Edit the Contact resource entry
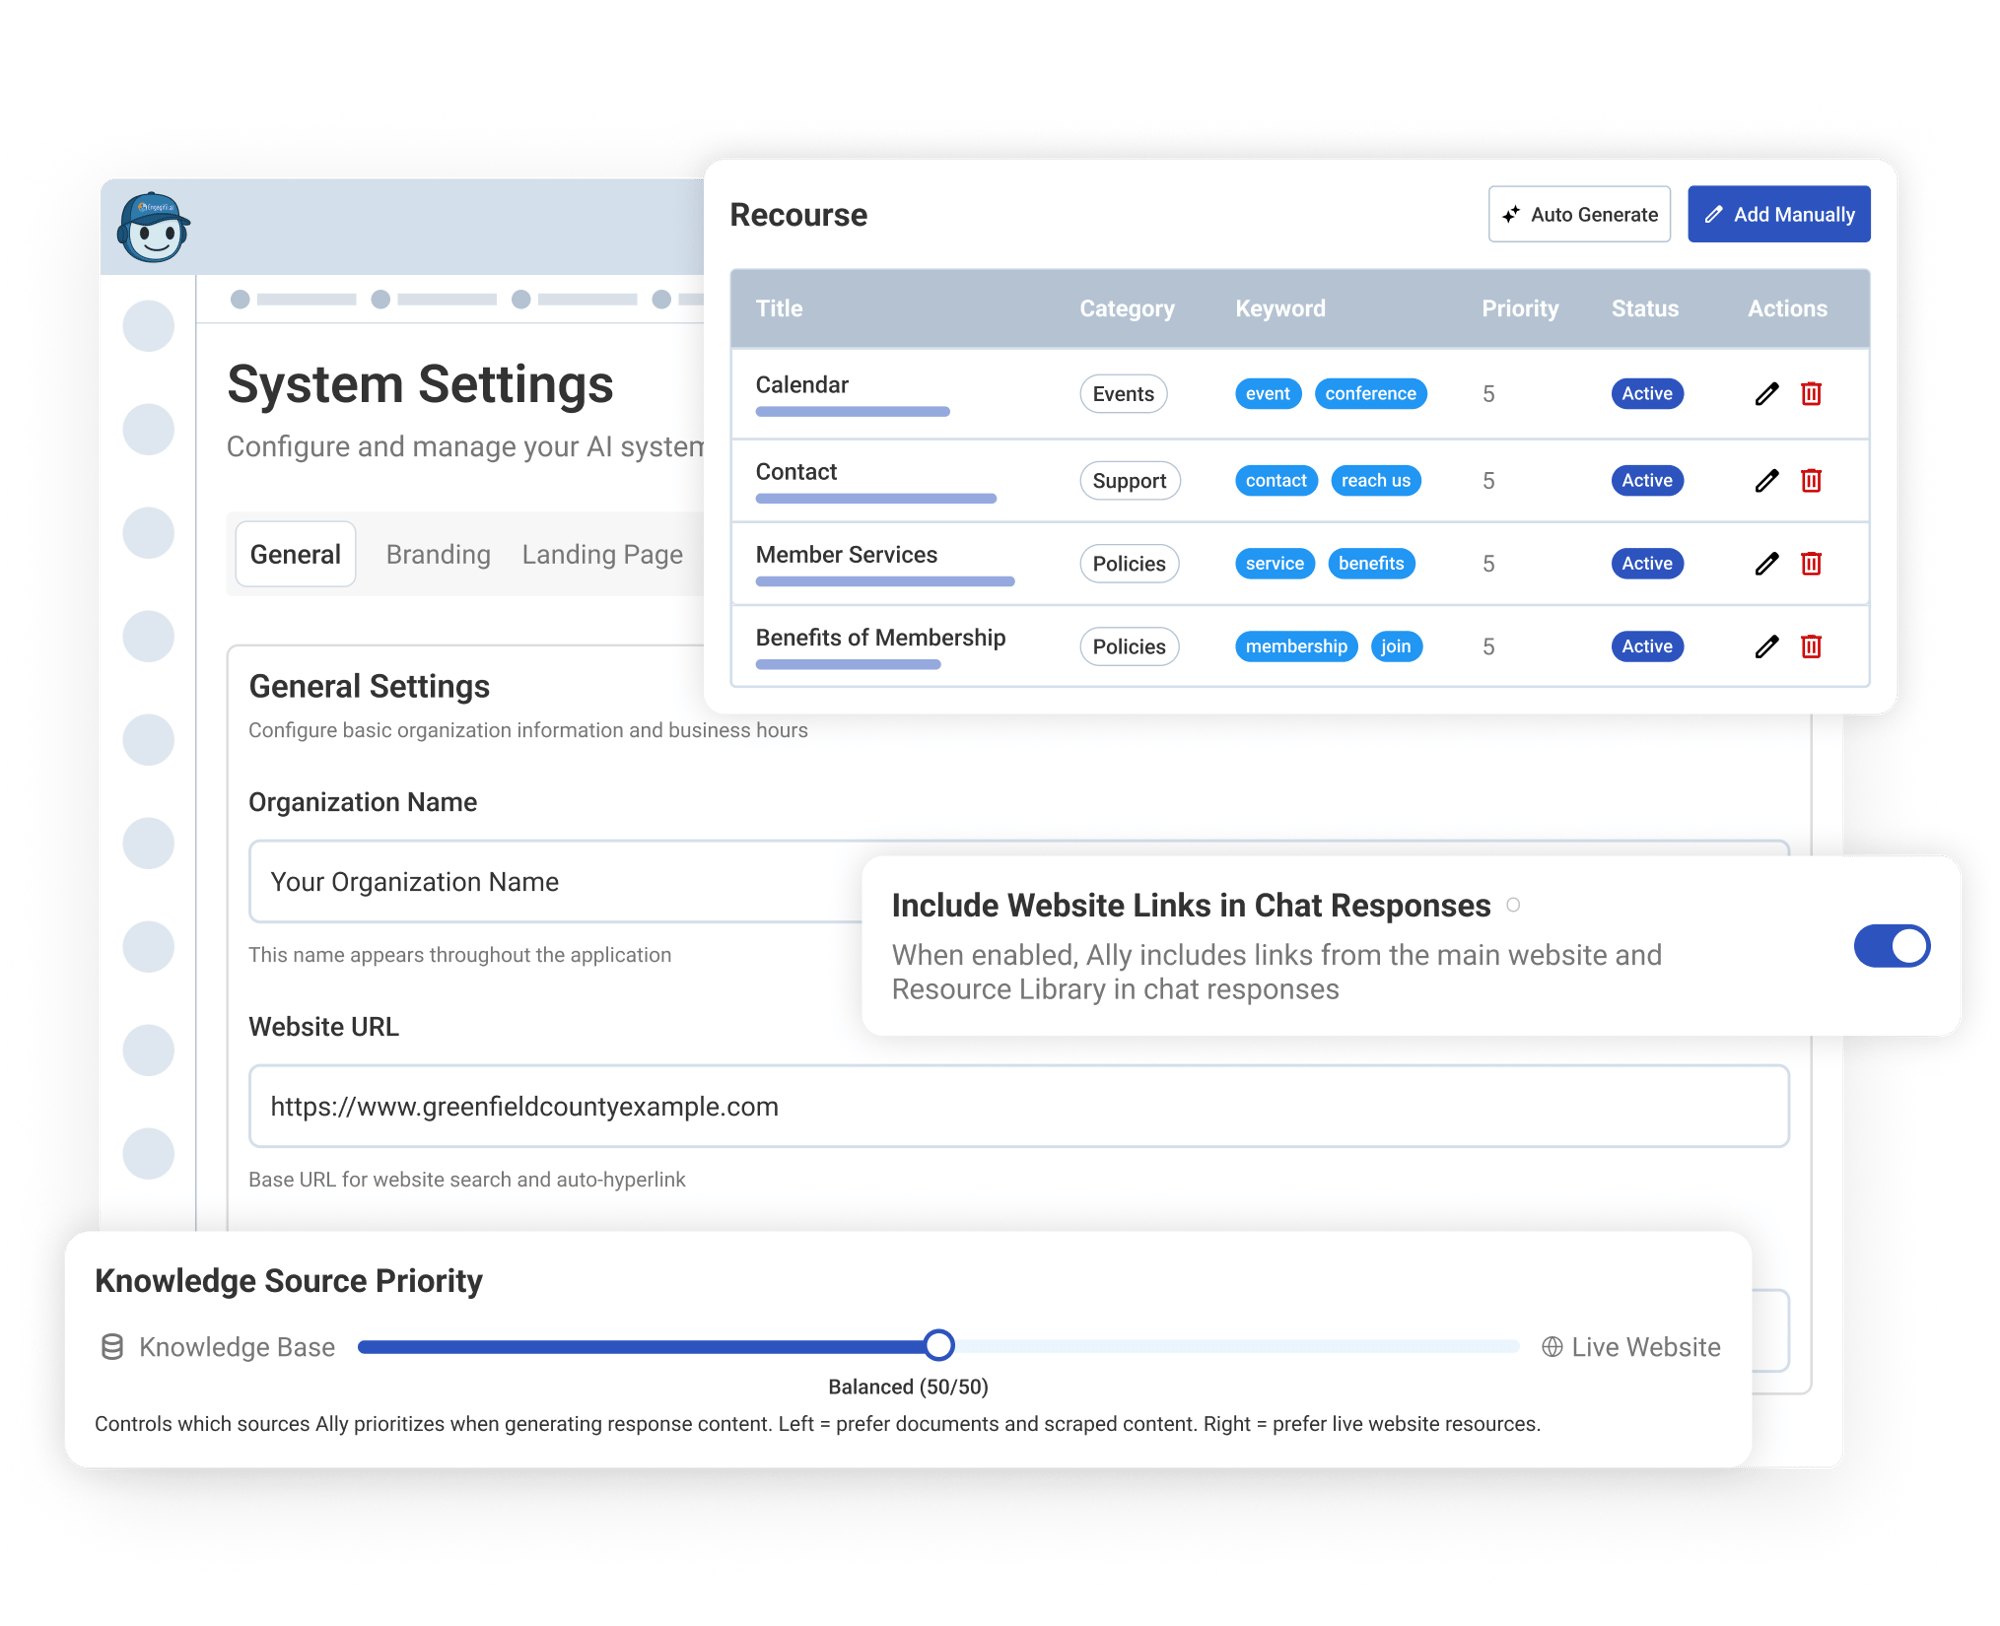Viewport: 2000px width, 1626px height. pos(1766,481)
